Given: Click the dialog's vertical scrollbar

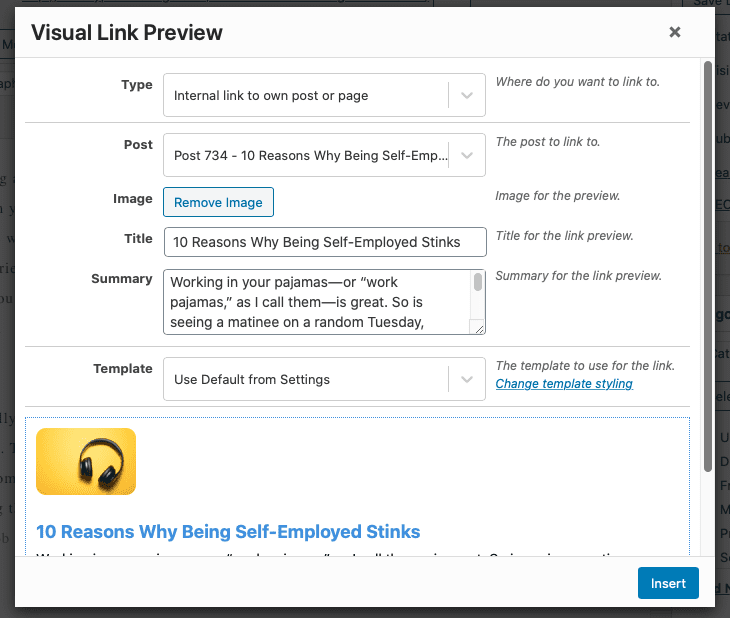Looking at the screenshot, I should point(708,266).
